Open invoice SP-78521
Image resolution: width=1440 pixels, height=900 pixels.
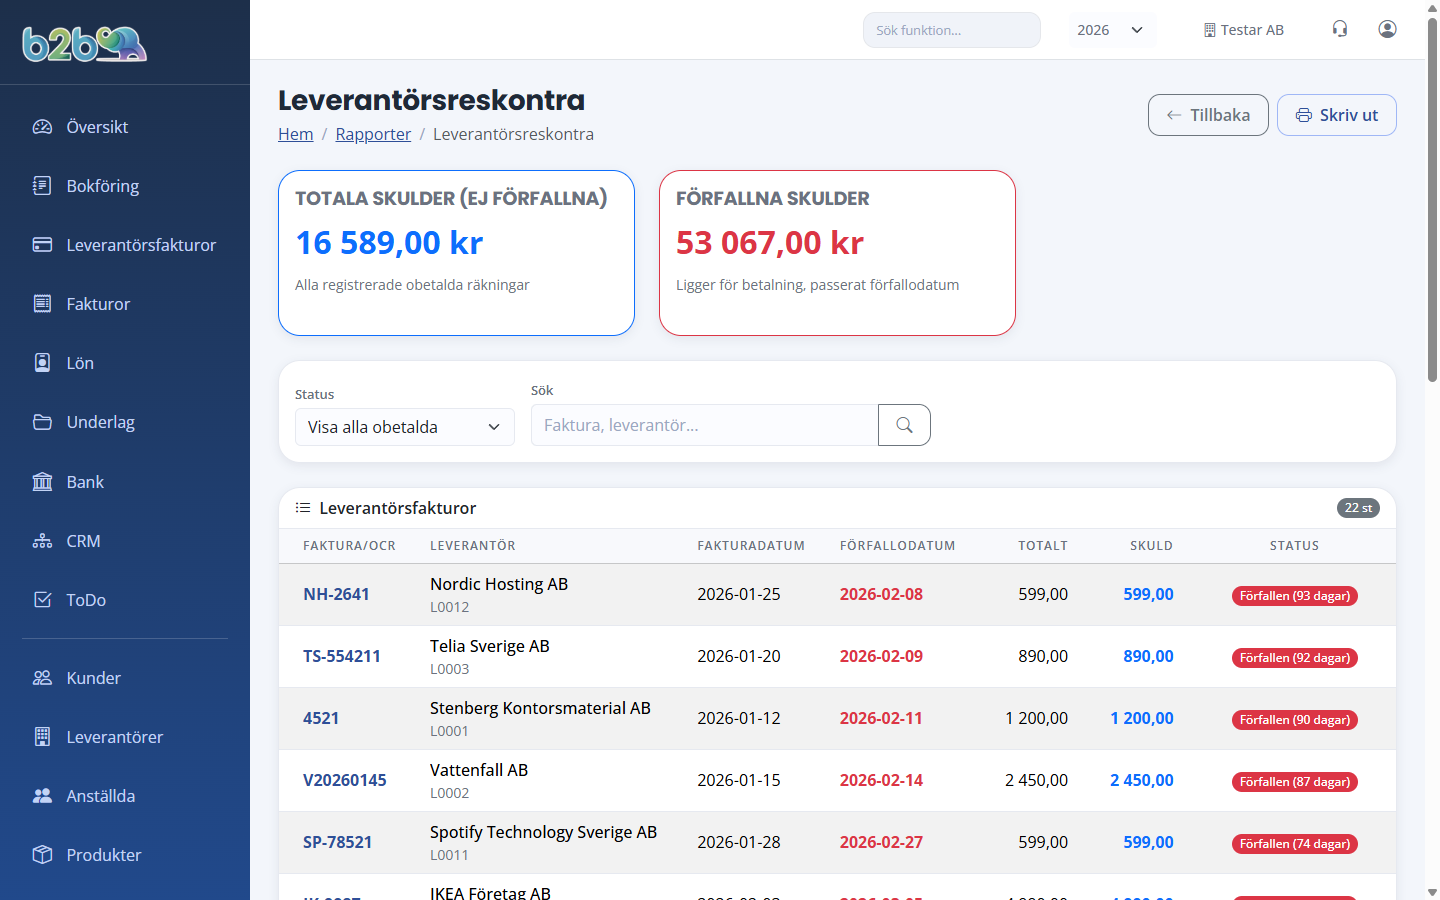pos(337,842)
